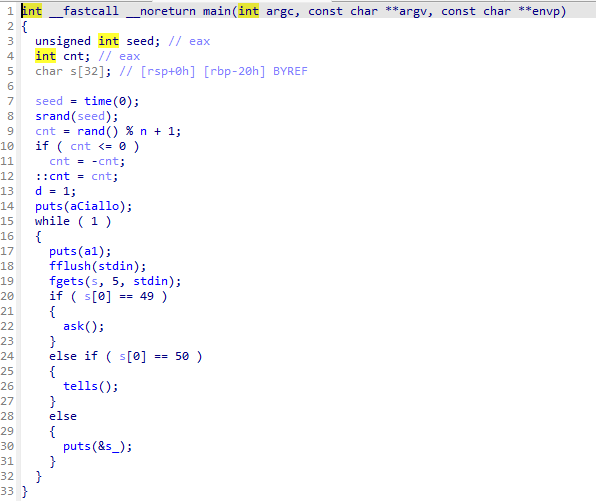Click the while keyword
Screen dimensions: 596x501
tap(52, 221)
